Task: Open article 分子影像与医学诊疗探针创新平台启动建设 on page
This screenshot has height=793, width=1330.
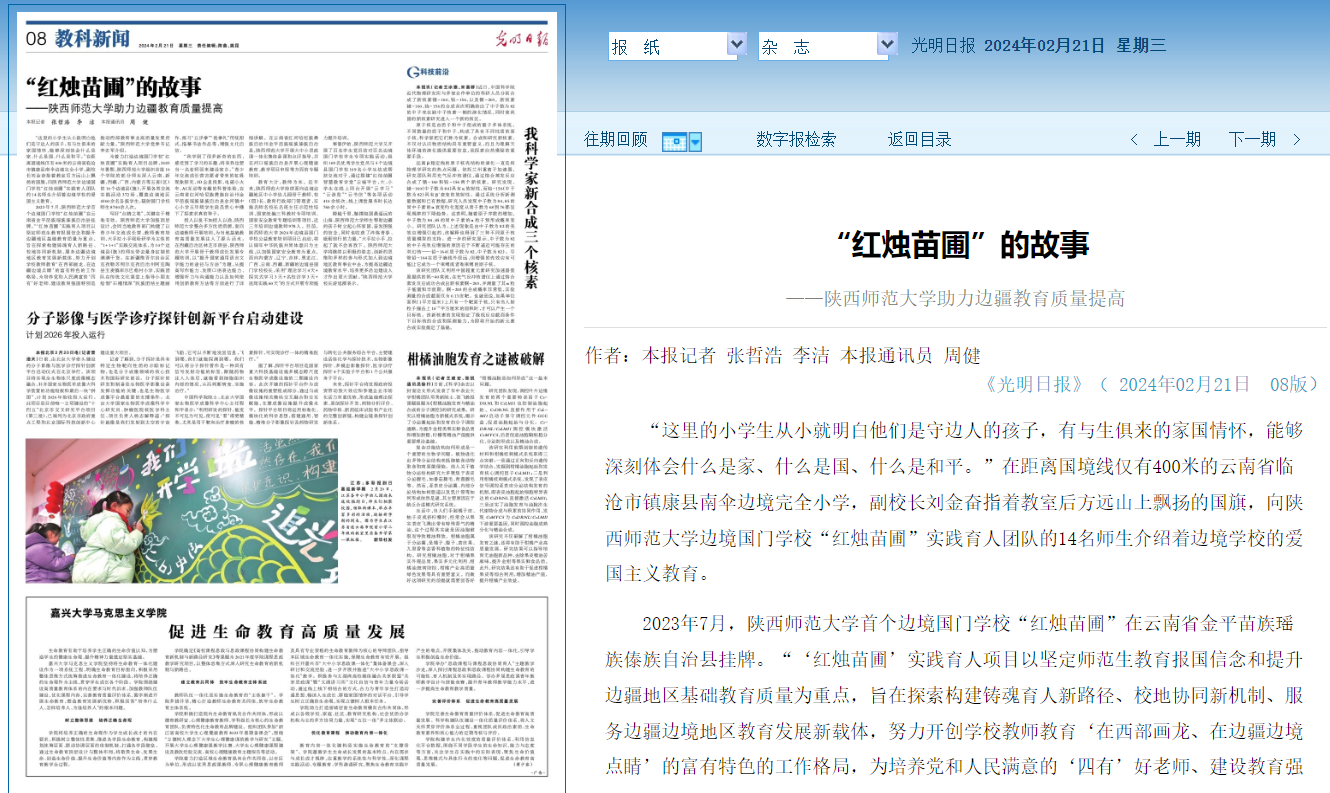Action: (x=165, y=318)
